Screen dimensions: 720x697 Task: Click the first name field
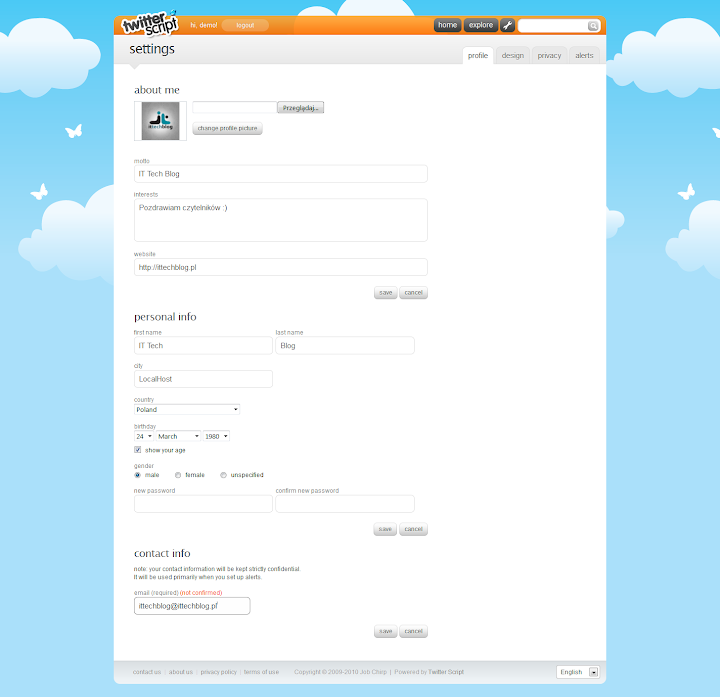point(203,345)
